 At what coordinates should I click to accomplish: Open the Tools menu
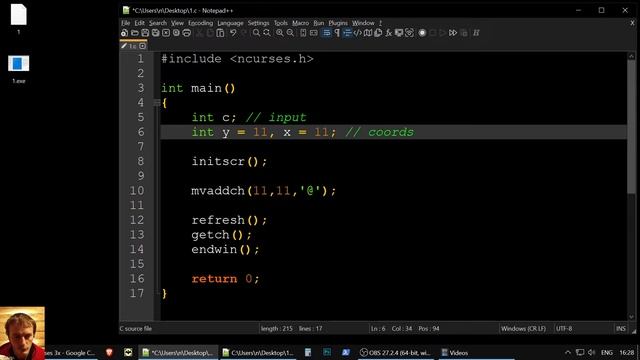point(281,23)
